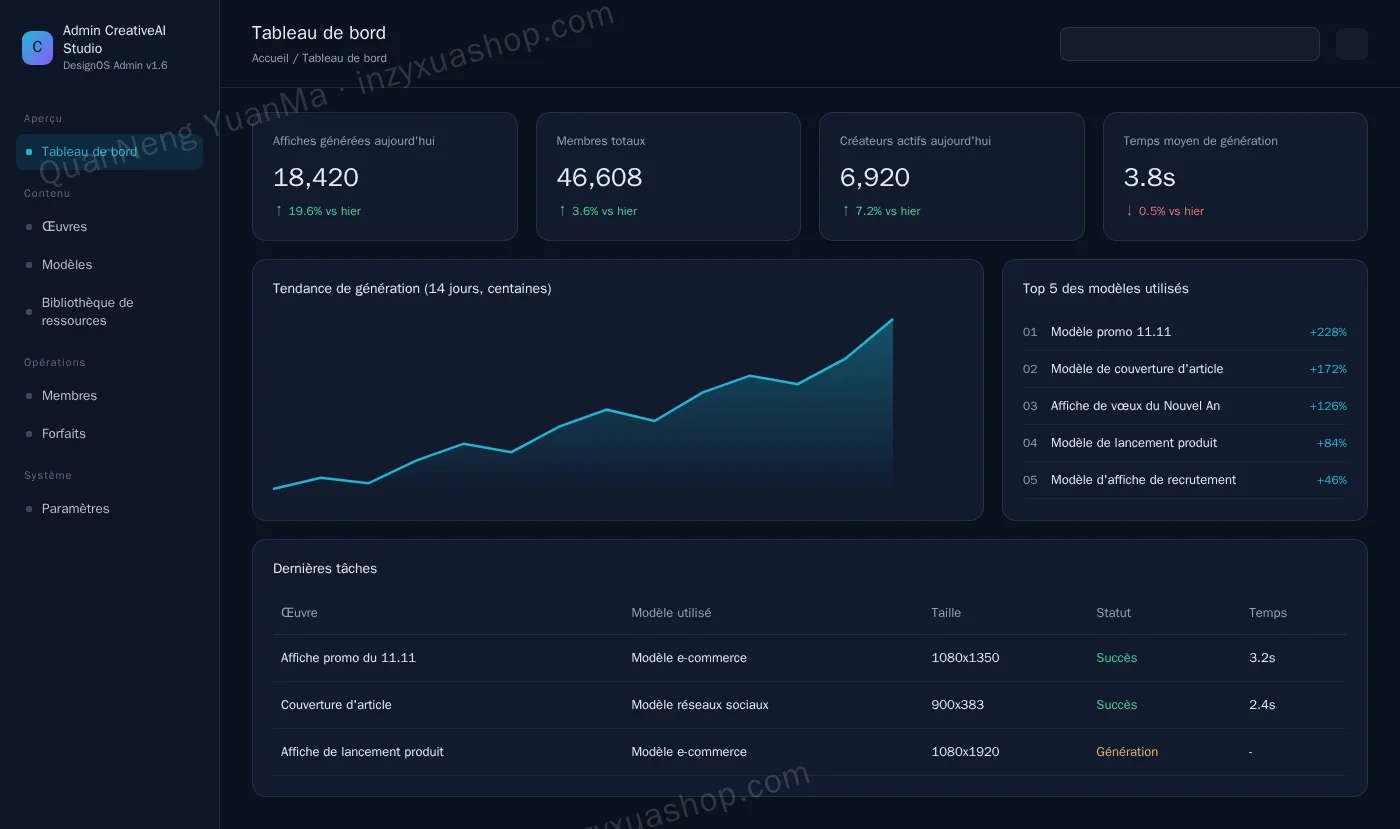Click the generation trend line chart

coord(583,404)
